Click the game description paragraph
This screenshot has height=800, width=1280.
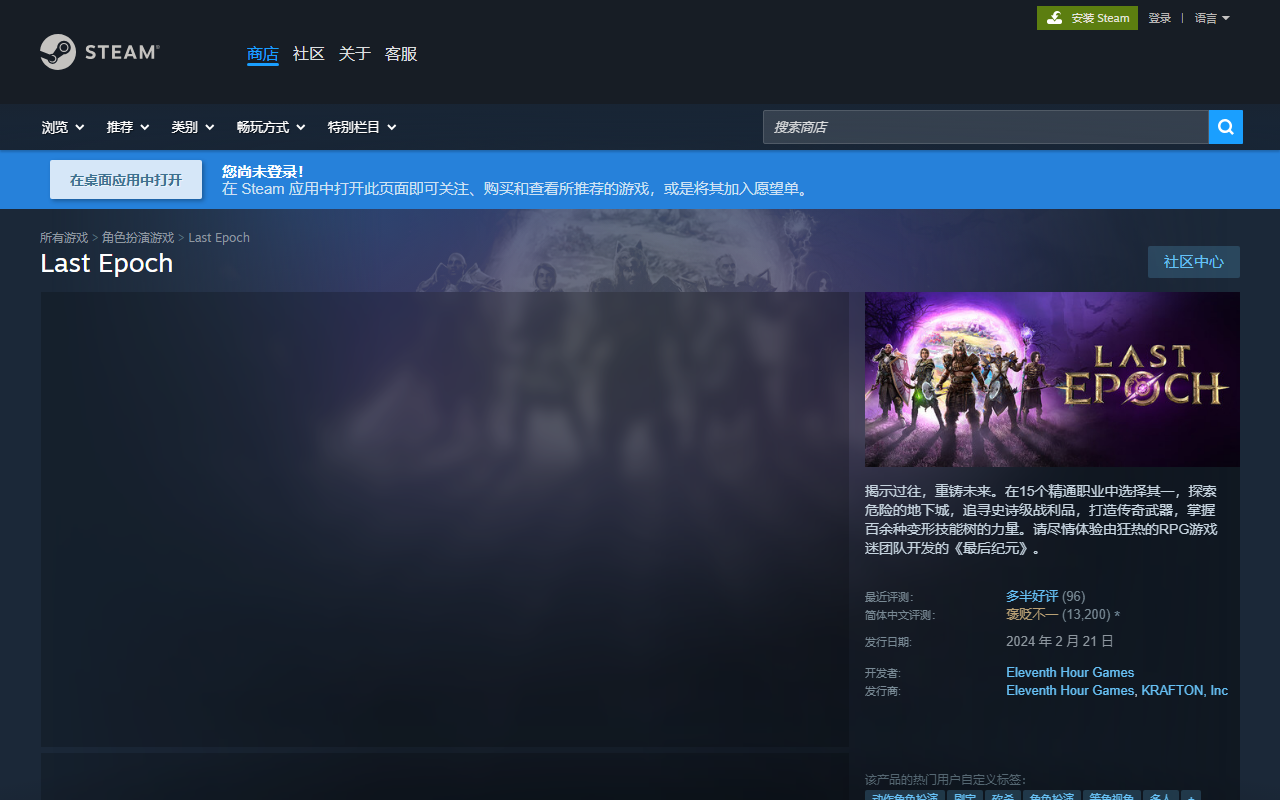1041,520
